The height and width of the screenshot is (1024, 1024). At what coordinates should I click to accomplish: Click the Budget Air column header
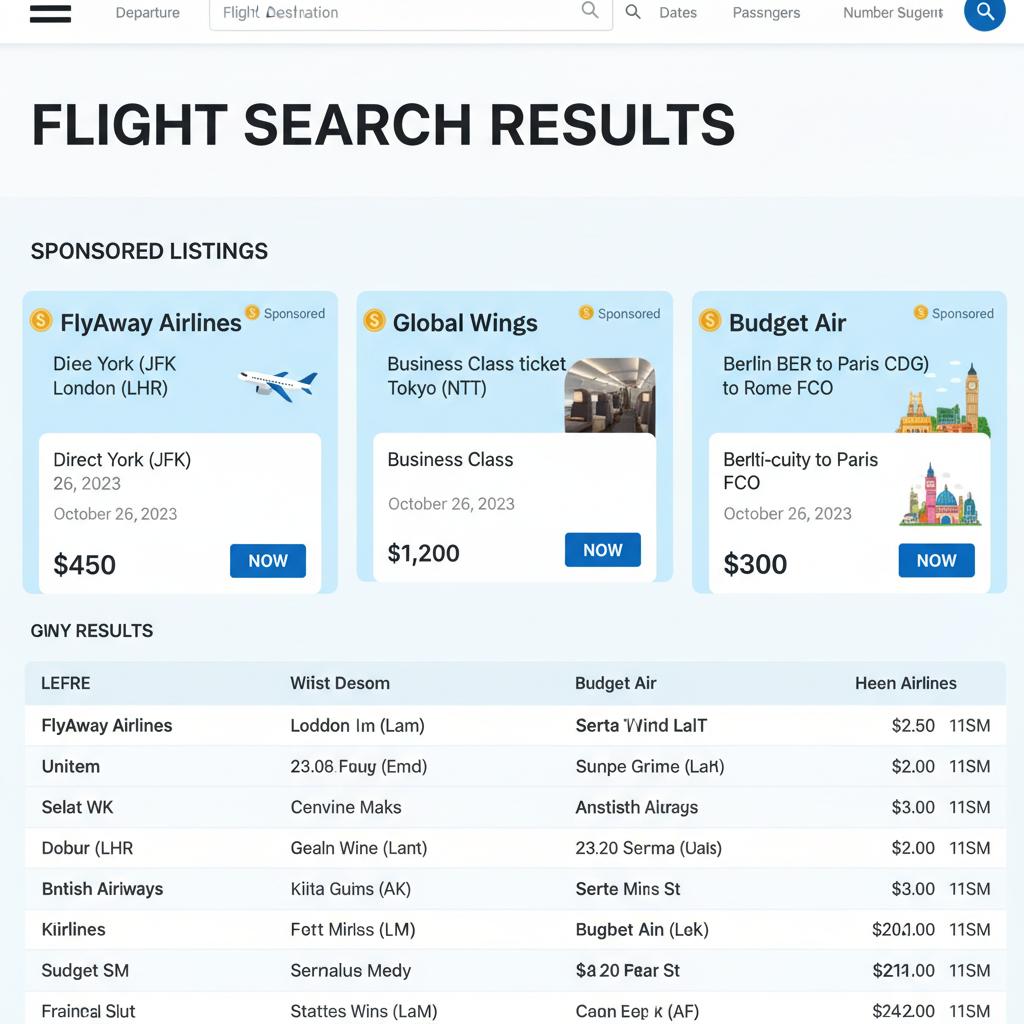(615, 683)
